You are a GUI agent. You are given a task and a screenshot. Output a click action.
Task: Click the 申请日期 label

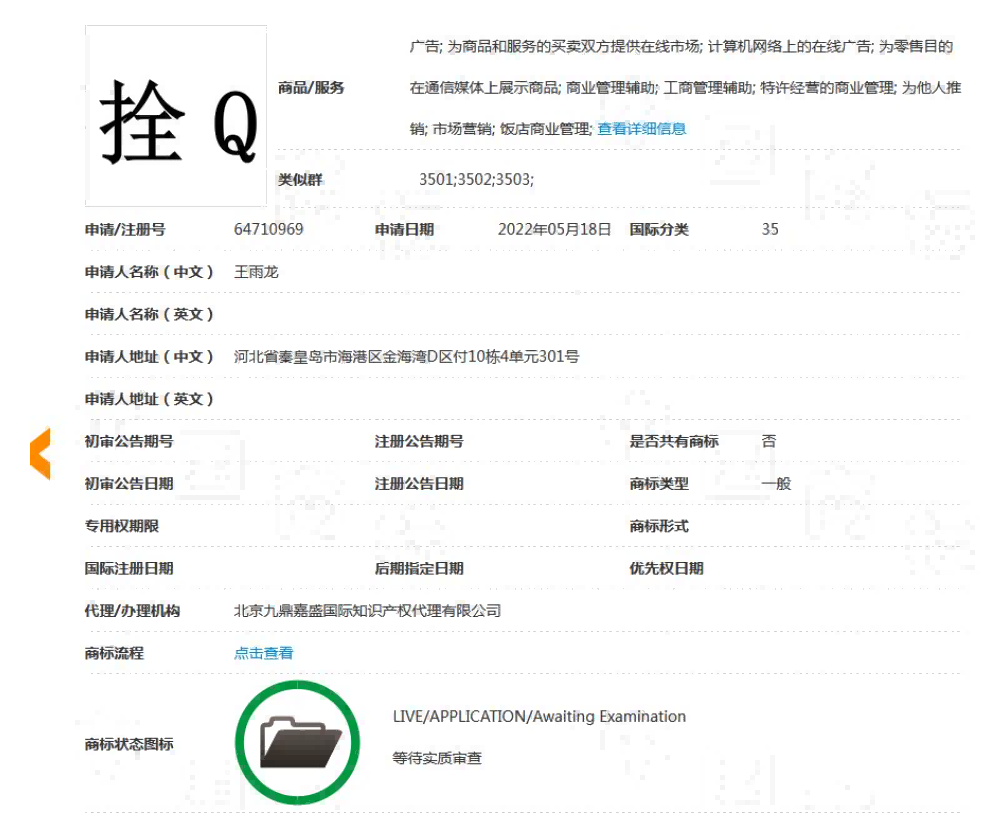tap(404, 230)
